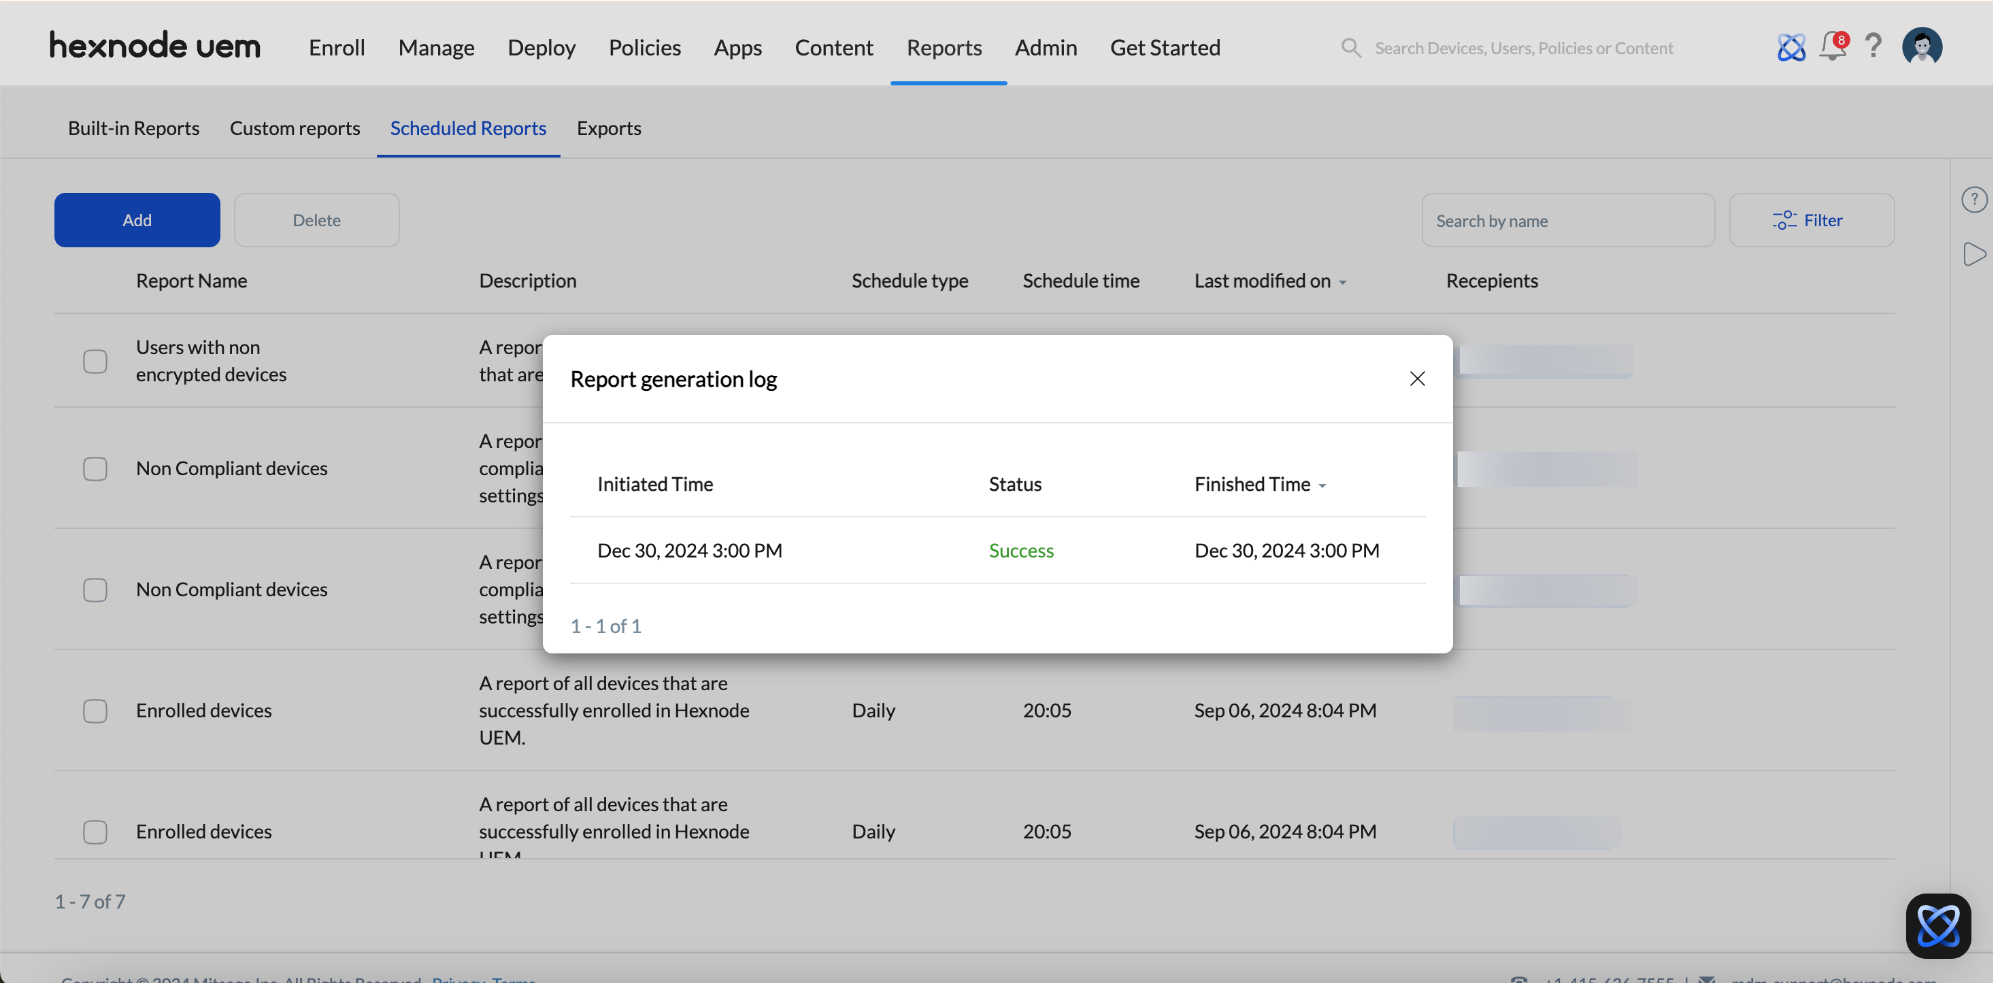Open the Reports menu

click(x=945, y=48)
